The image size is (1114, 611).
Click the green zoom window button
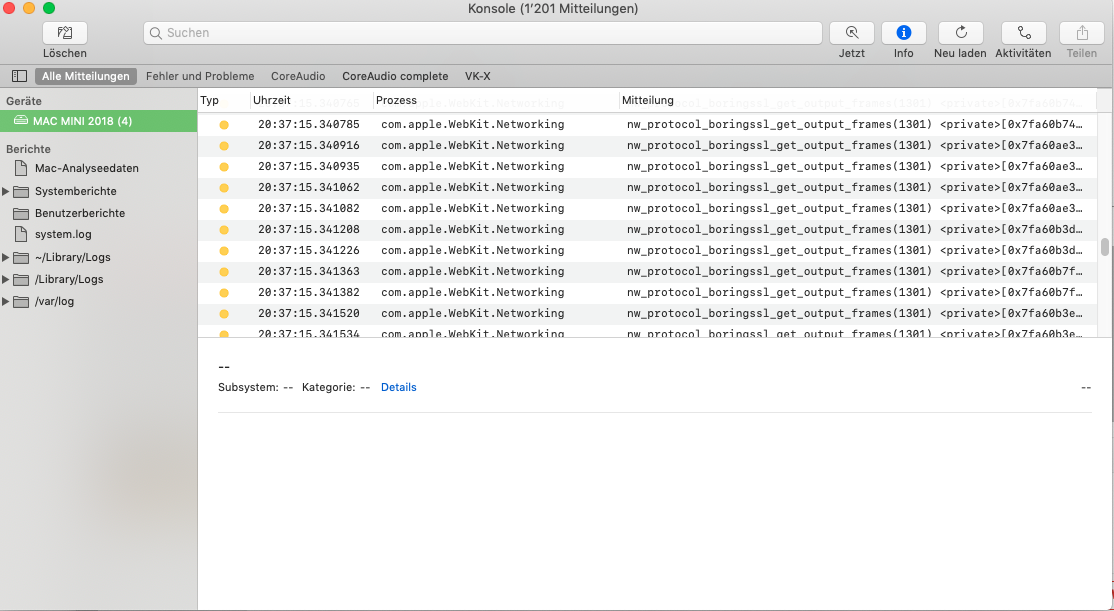click(49, 9)
